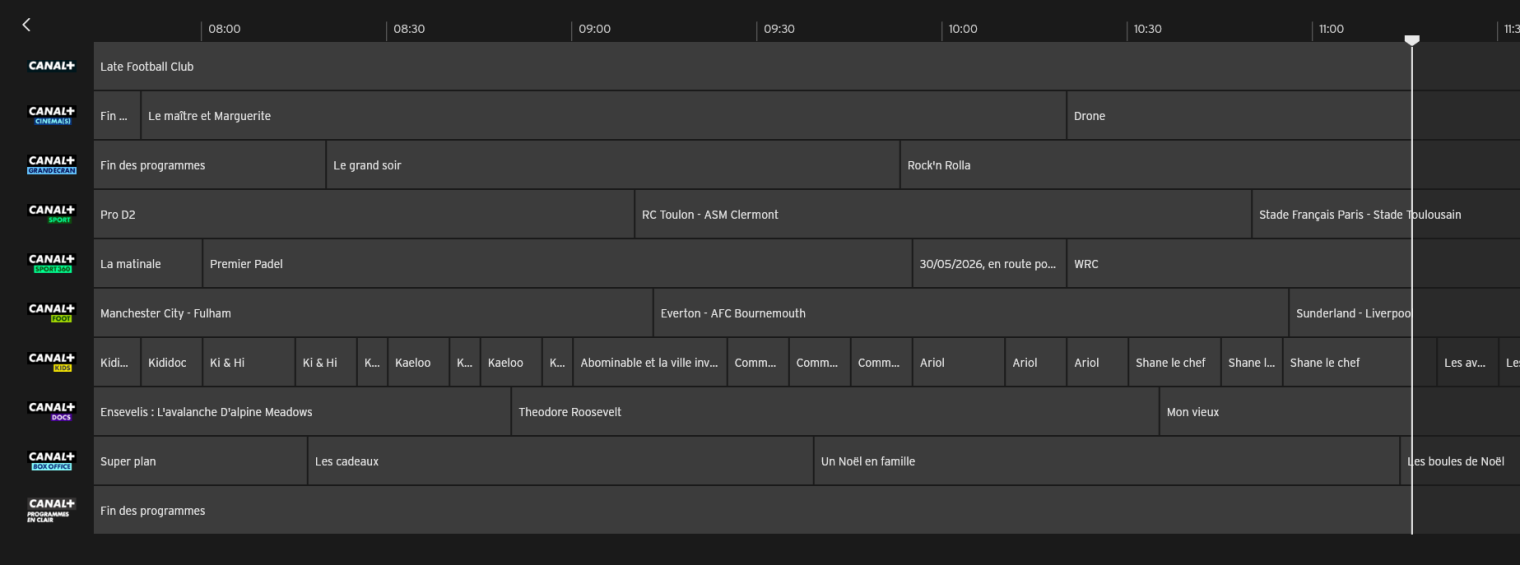1520x565 pixels.
Task: Select the CANAL+ Docs channel logo
Action: [51, 412]
